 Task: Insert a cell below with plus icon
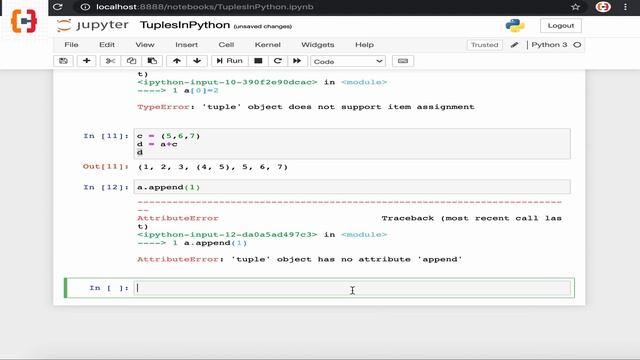(87, 61)
